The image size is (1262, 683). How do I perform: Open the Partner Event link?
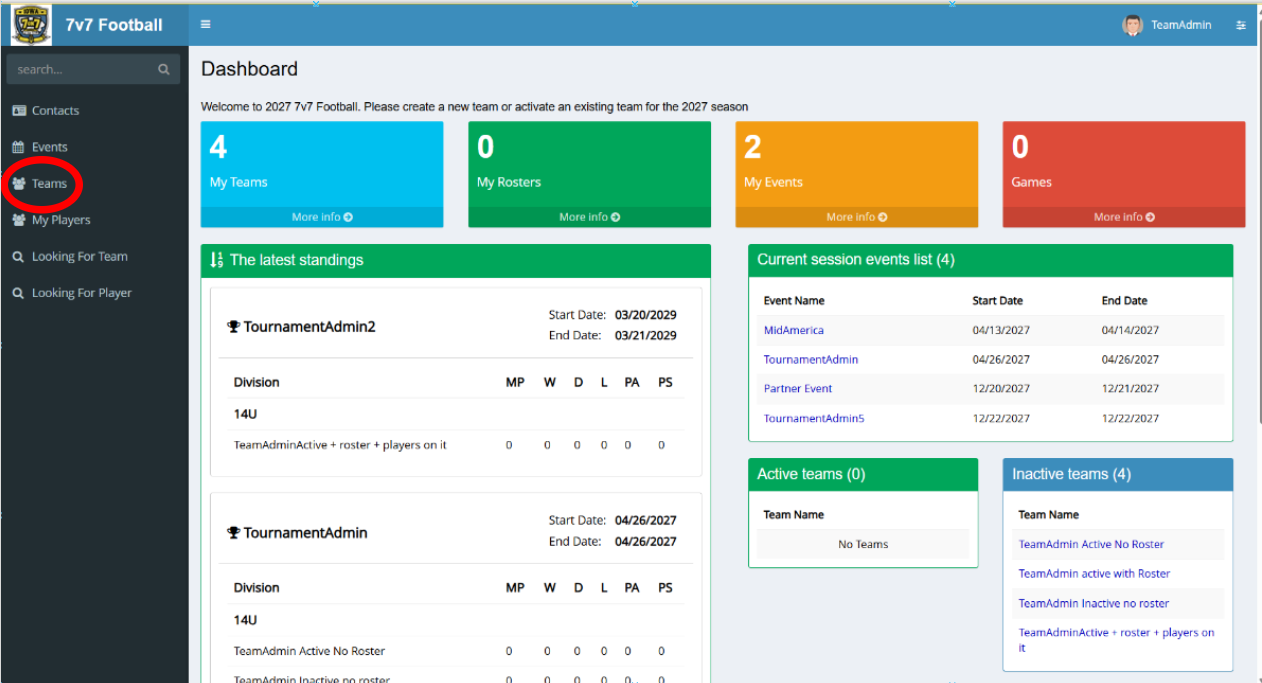tap(798, 388)
